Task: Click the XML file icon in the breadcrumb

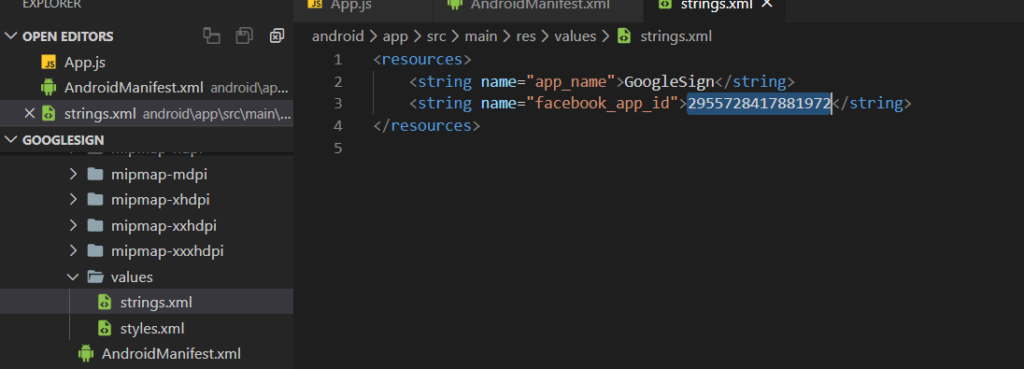Action: 624,37
